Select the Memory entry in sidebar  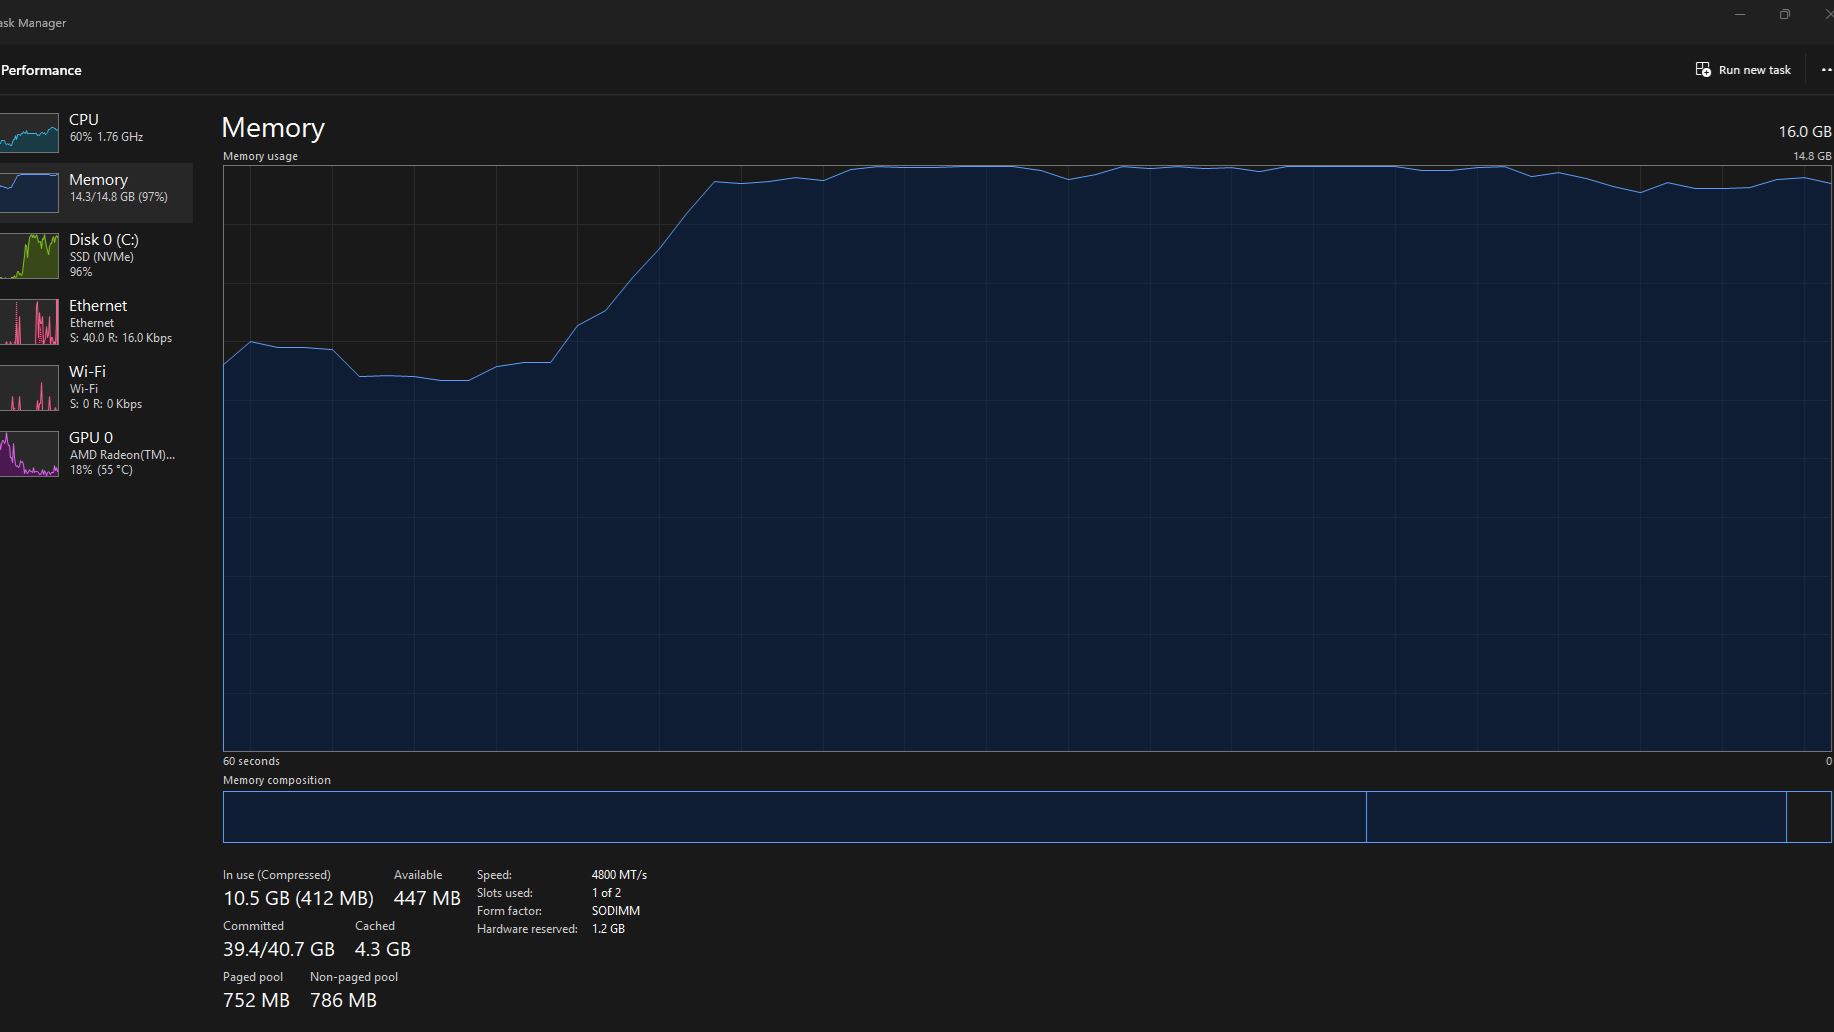pyautogui.click(x=98, y=188)
